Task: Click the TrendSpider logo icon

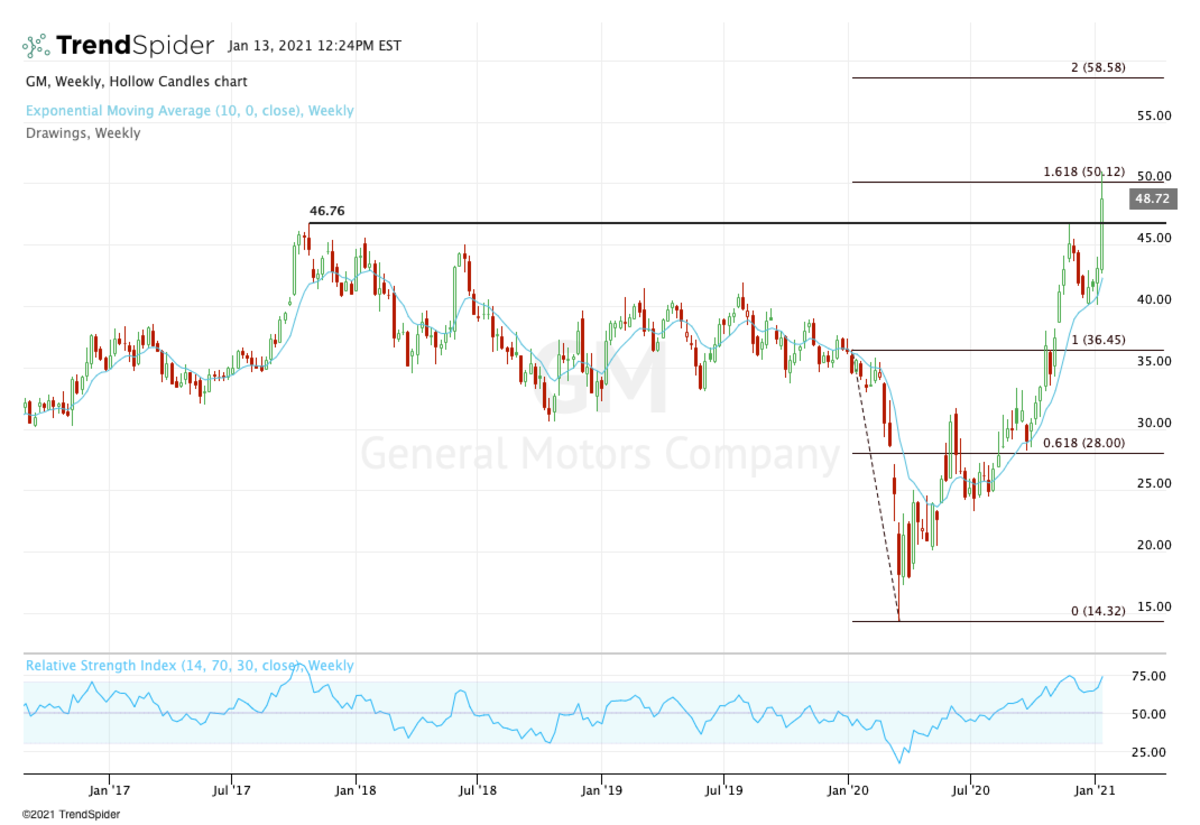Action: coord(36,45)
